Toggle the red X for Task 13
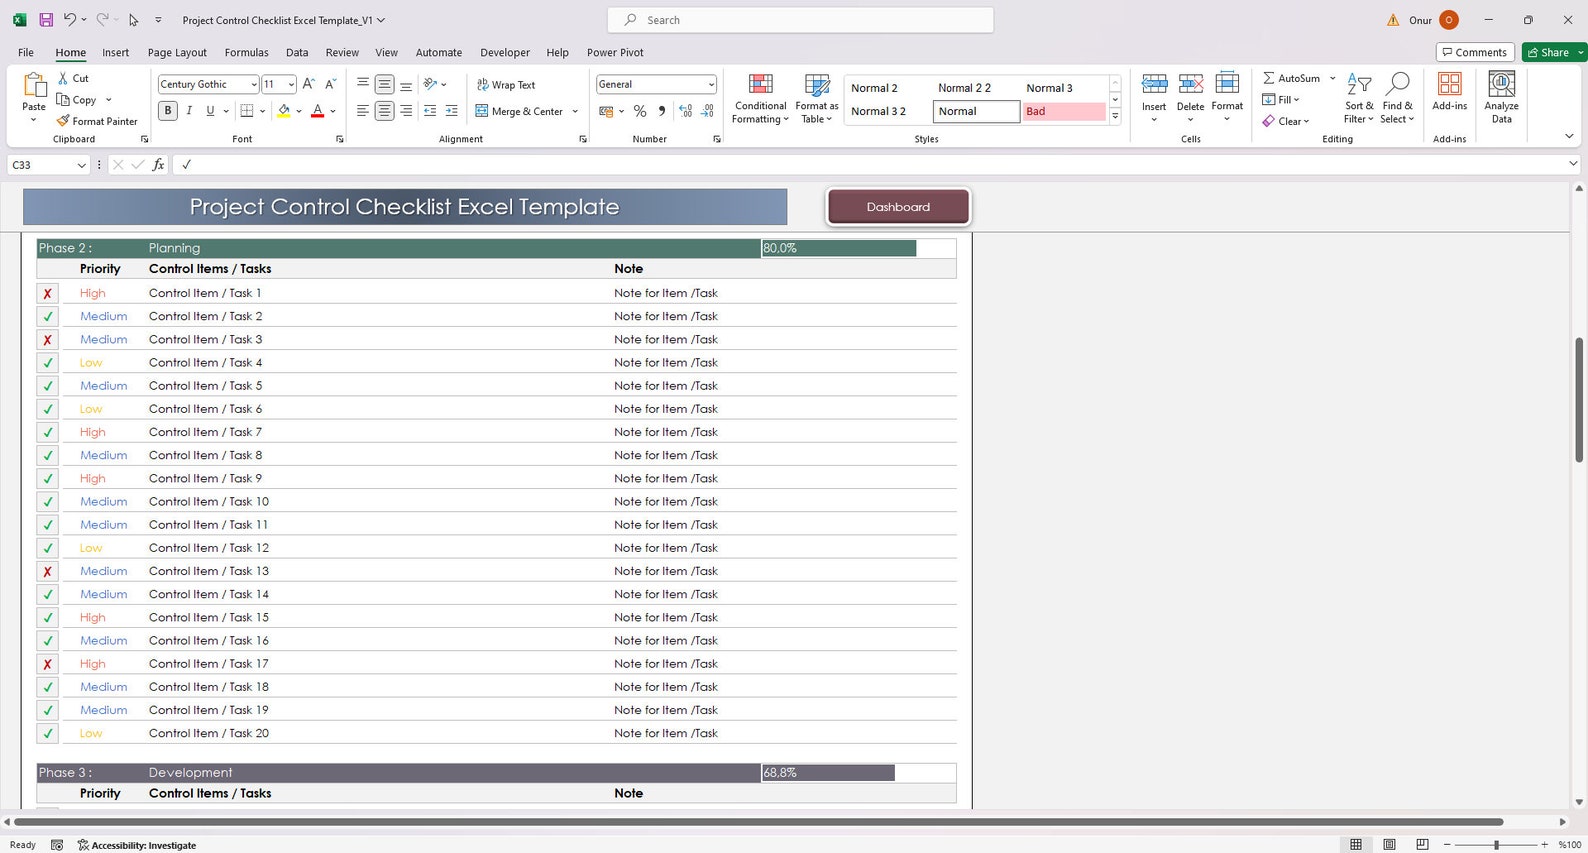This screenshot has height=853, width=1588. (x=47, y=571)
